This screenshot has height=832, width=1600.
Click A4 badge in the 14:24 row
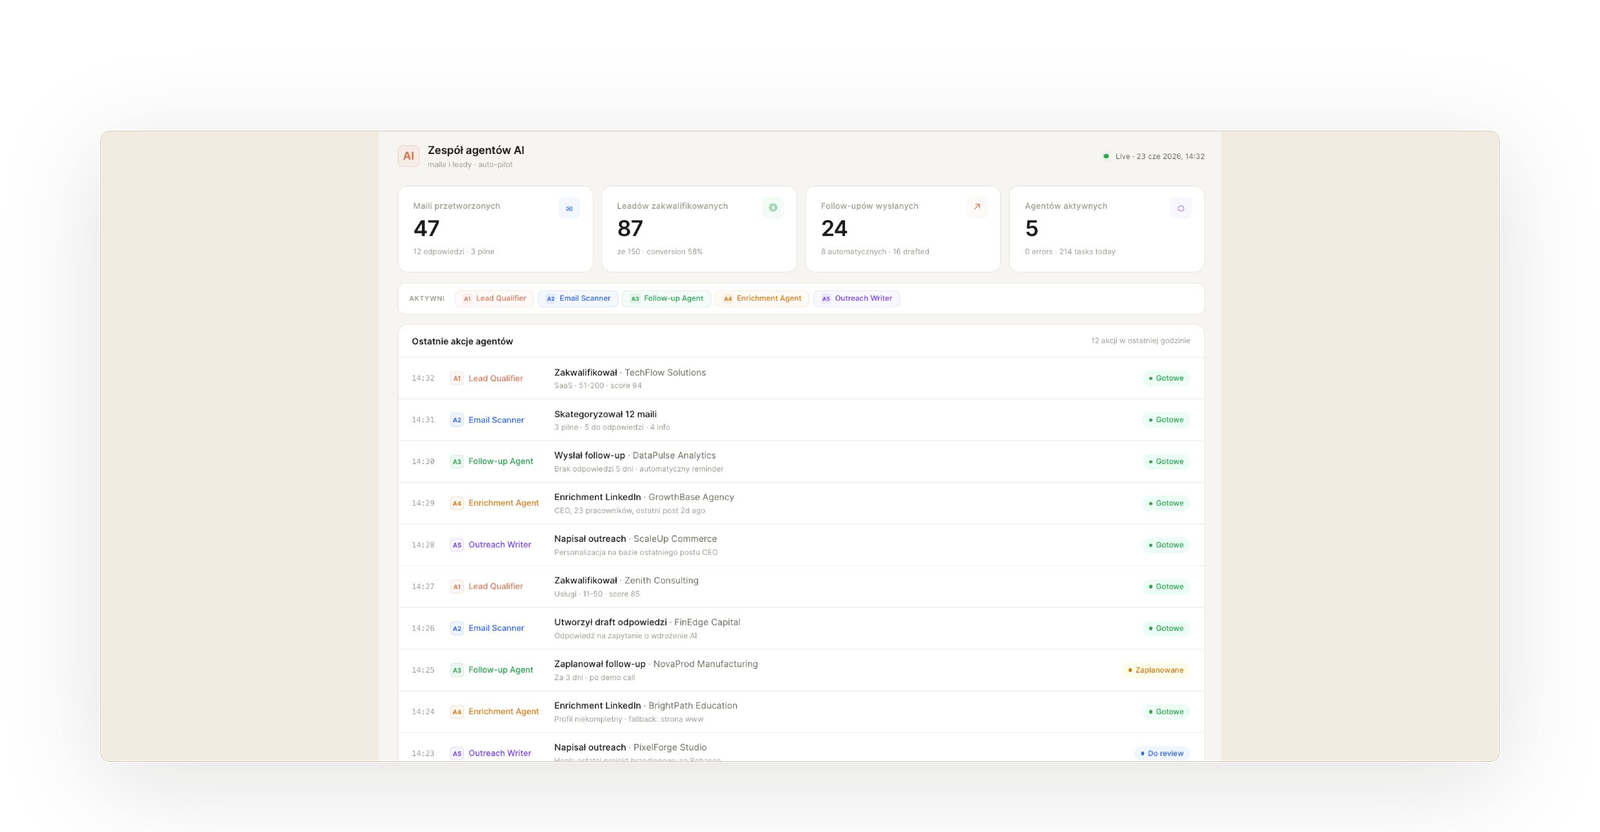tap(457, 712)
